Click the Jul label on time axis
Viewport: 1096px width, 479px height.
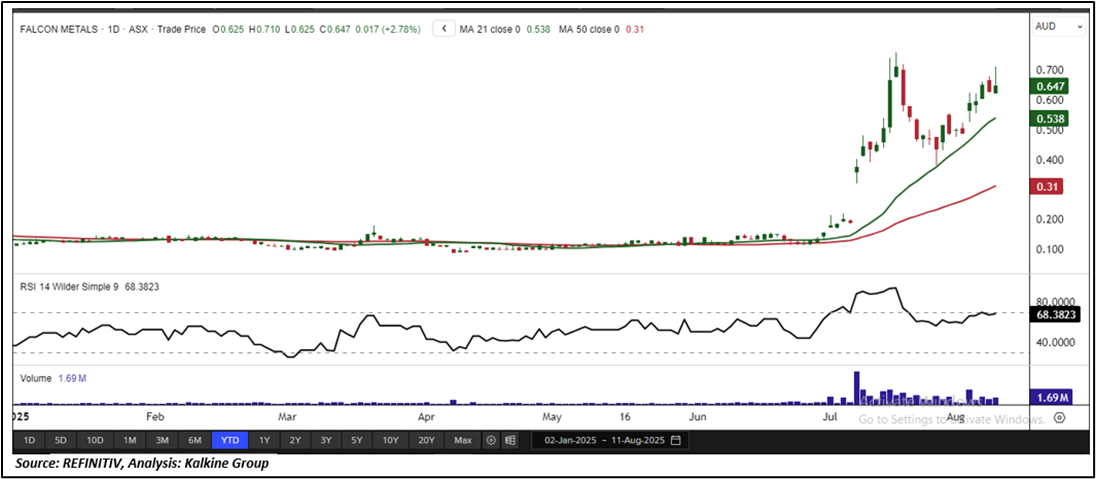830,417
